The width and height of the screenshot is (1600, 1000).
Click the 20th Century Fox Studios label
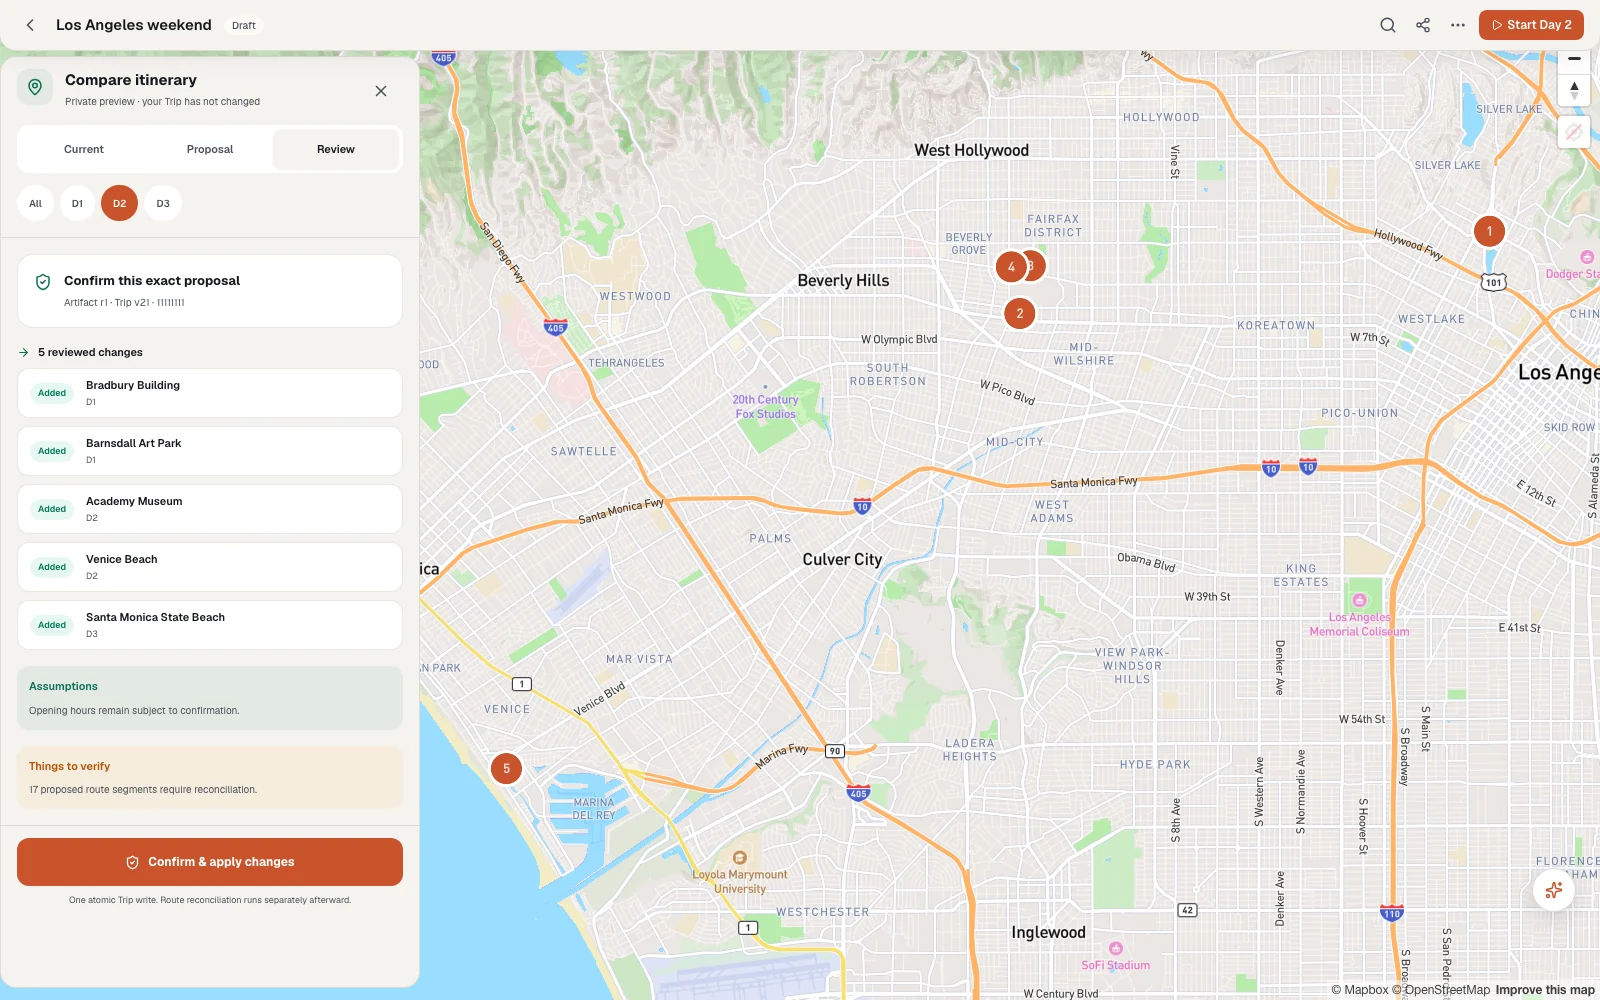point(765,406)
